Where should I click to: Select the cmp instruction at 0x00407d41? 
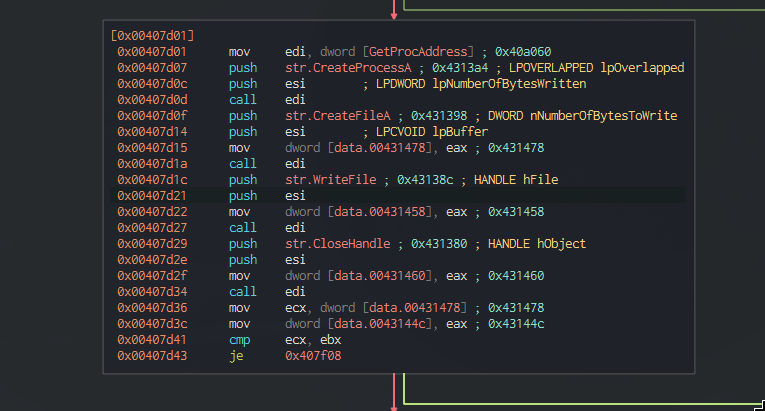[x=285, y=340]
